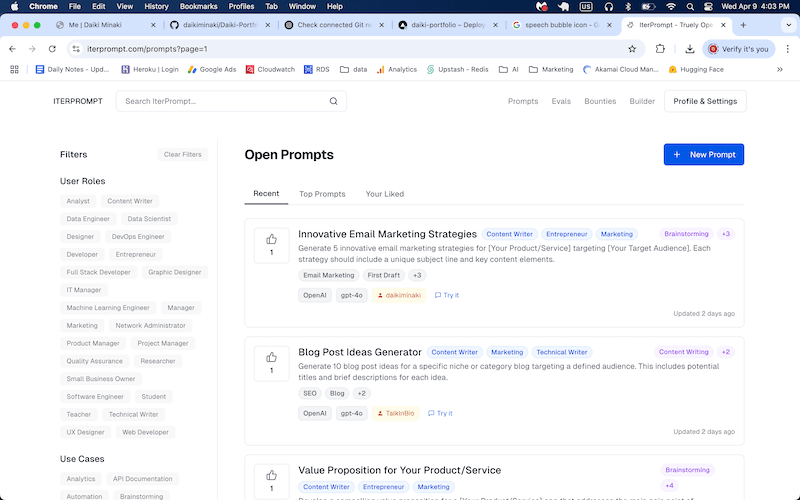Open Chrome downloads icon
The height and width of the screenshot is (500, 800).
pos(689,49)
